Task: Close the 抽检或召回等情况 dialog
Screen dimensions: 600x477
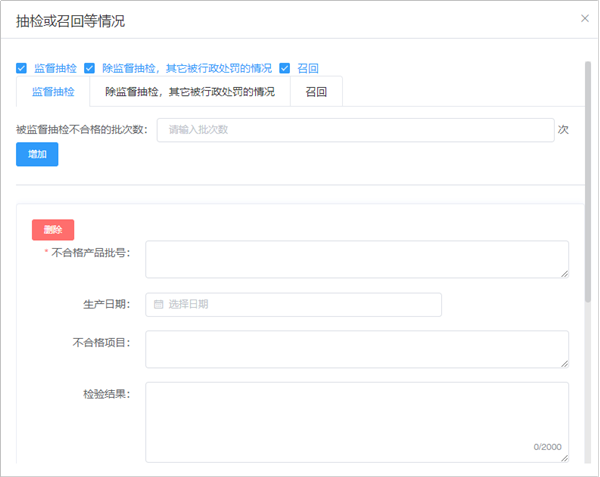Action: click(x=585, y=18)
